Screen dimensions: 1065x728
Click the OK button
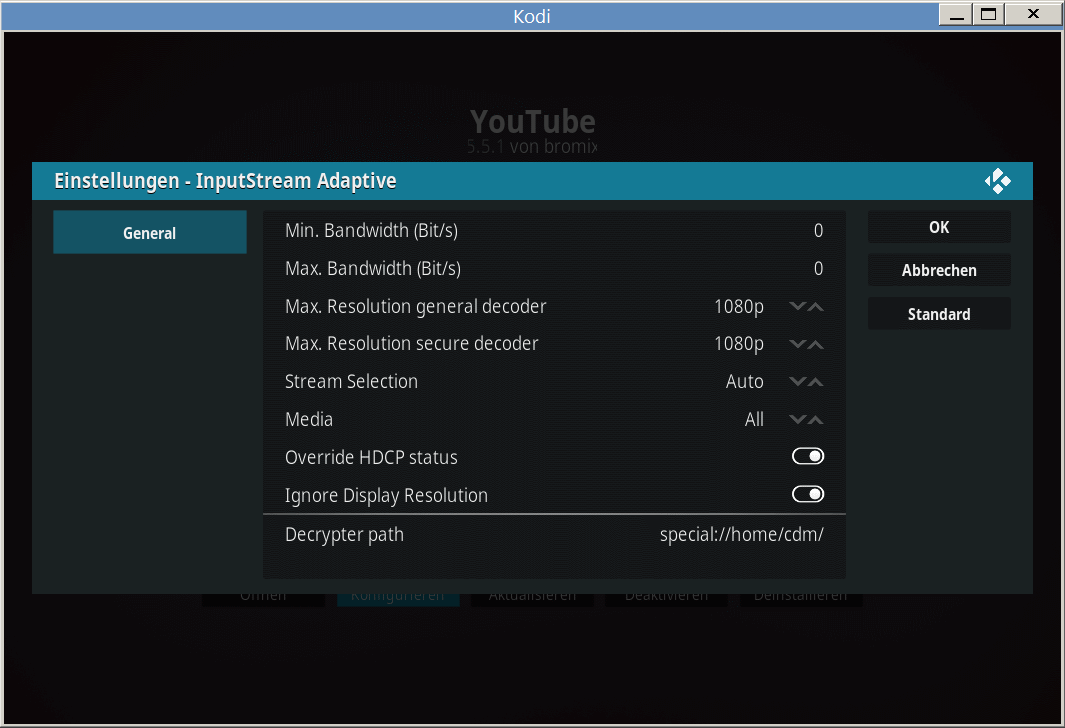point(939,227)
